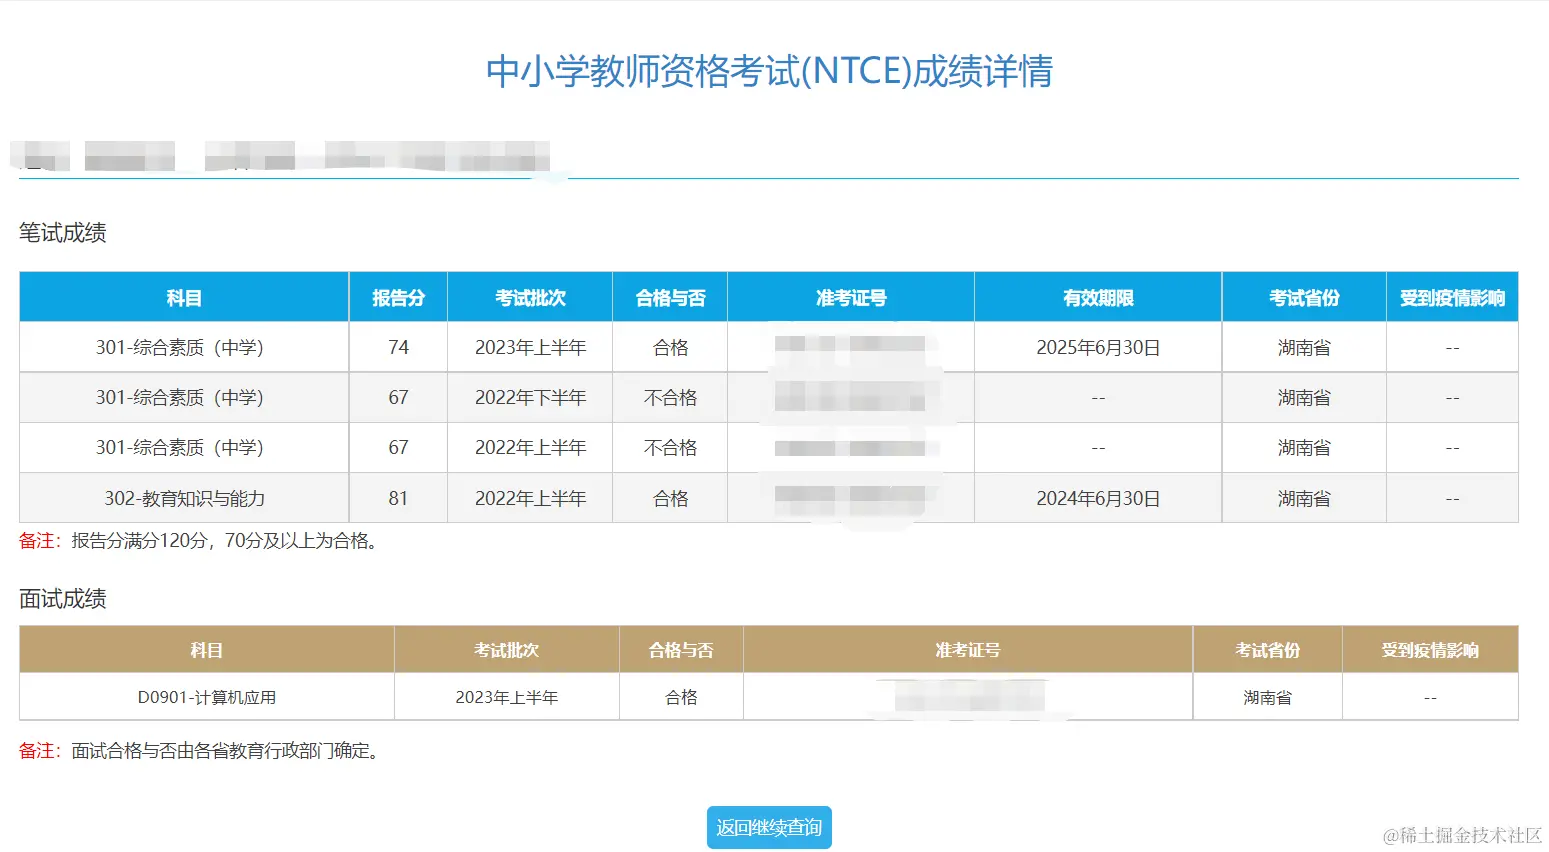
Task: Select the 2025年6月30日 validity date
Action: pyautogui.click(x=1098, y=348)
